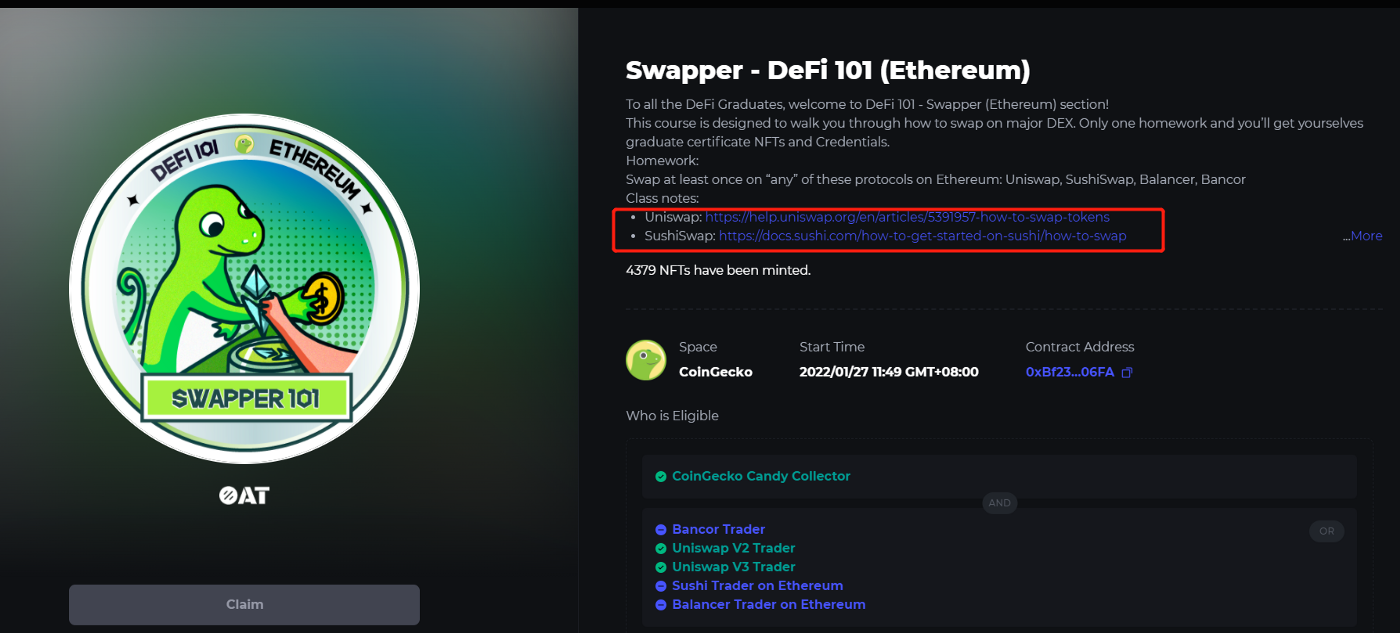This screenshot has width=1400, height=633.
Task: Click the check icon beside Uniswap V3 Trader
Action: [660, 567]
